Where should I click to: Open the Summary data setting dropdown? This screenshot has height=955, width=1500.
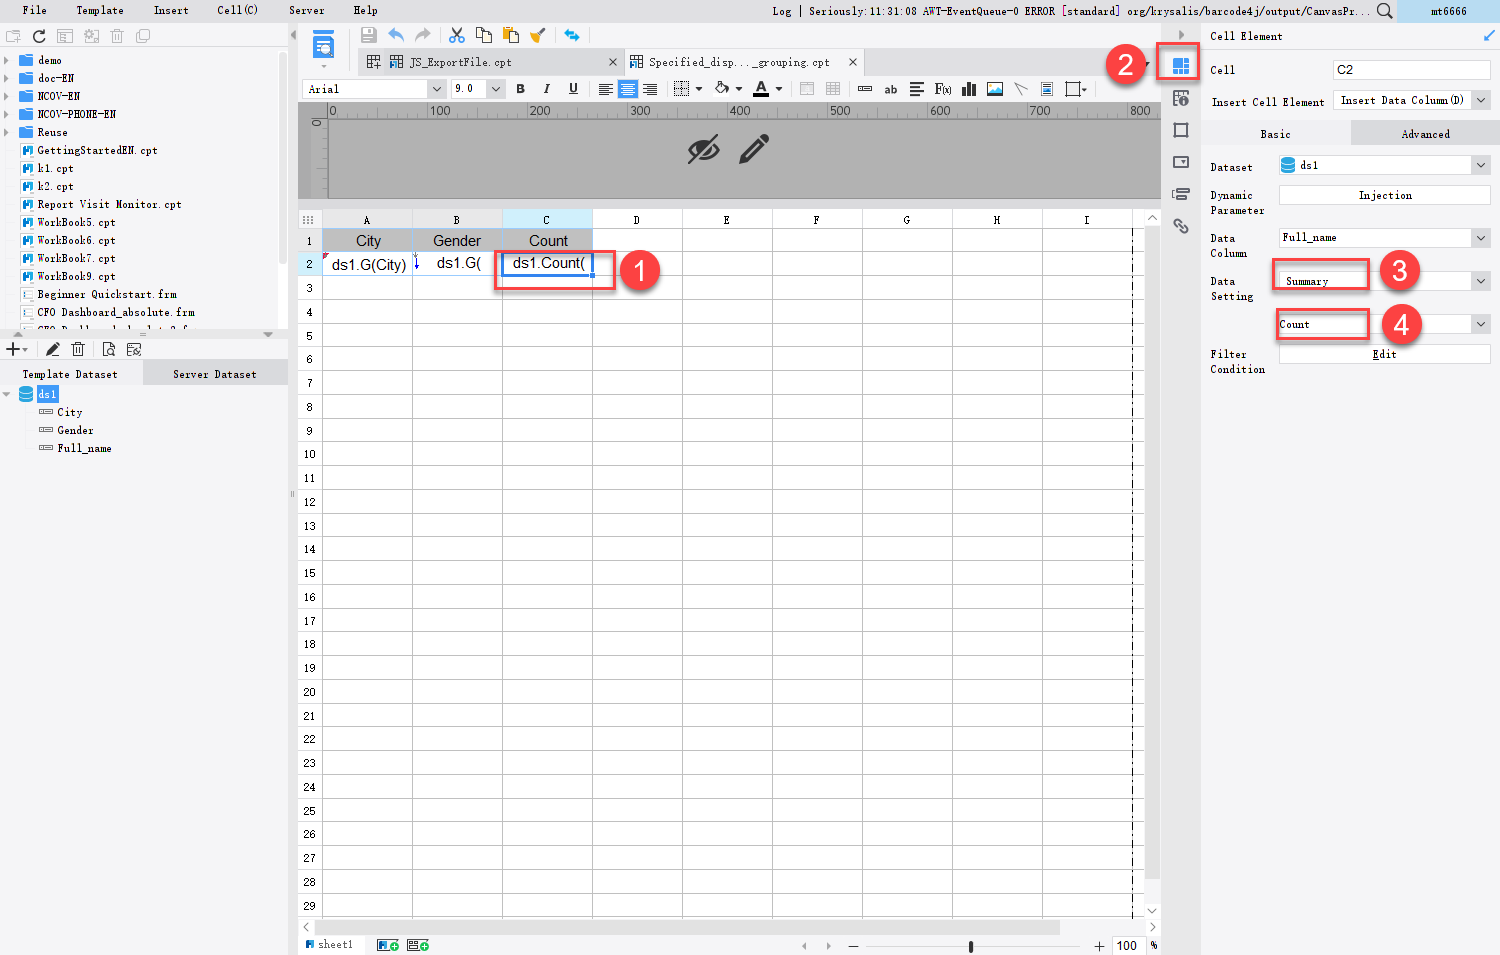point(1479,281)
